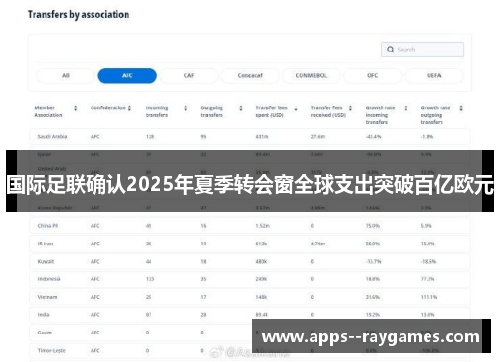Image resolution: width=500 pixels, height=362 pixels.
Task: Click the Transfer fees received (USD) header
Action: pos(328,111)
